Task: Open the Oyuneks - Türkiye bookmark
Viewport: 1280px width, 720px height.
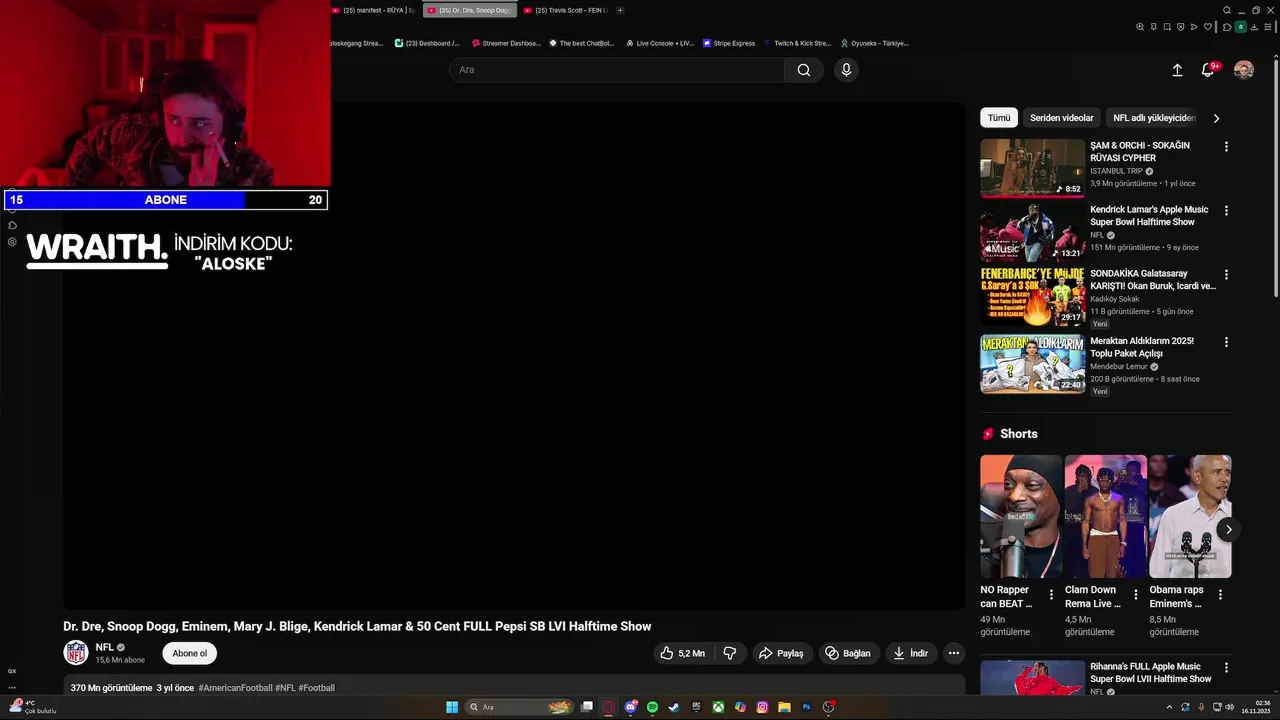Action: tap(875, 43)
